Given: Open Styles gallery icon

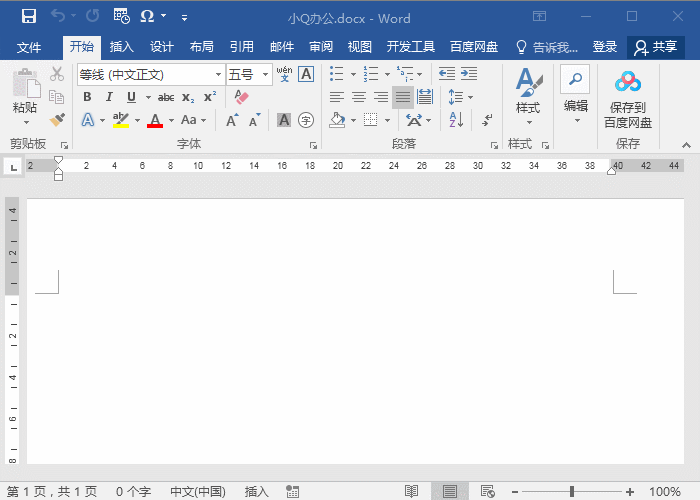Looking at the screenshot, I should (x=529, y=82).
